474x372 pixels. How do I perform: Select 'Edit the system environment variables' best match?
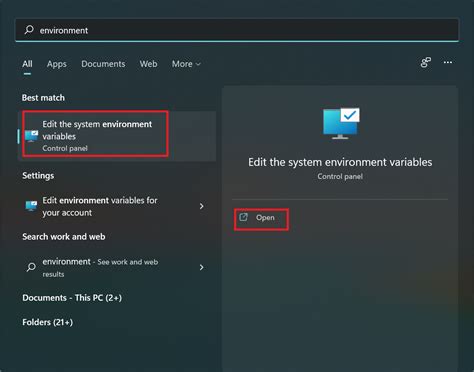click(x=117, y=136)
